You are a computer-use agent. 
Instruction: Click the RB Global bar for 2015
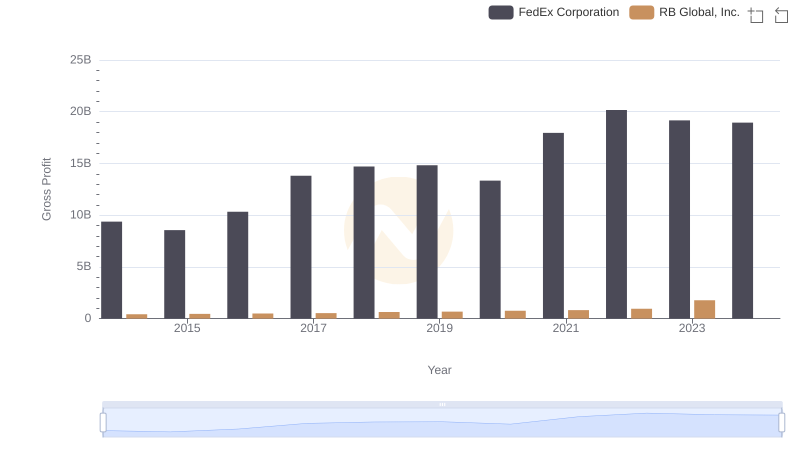click(199, 316)
